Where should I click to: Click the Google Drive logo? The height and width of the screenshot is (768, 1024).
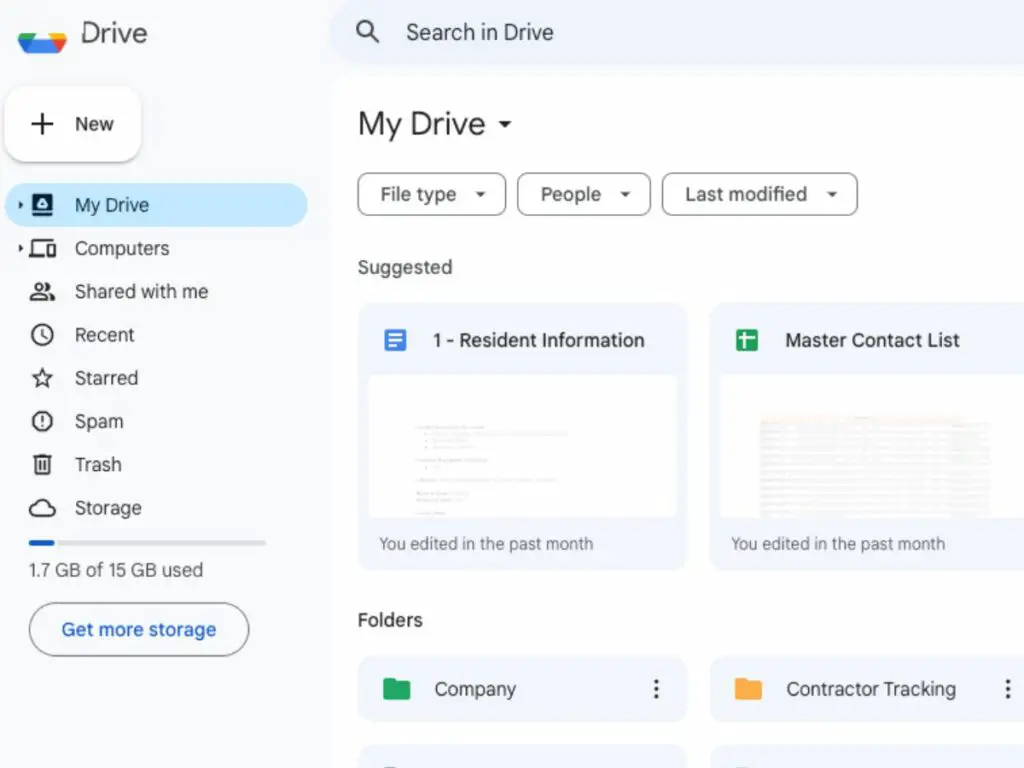pos(42,42)
